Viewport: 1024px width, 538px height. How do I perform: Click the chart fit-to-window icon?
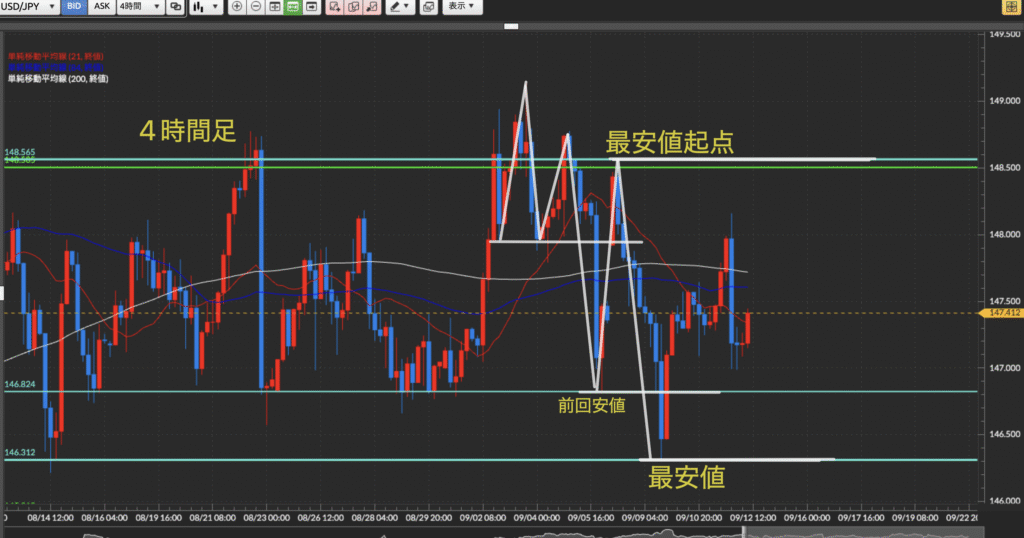275,7
